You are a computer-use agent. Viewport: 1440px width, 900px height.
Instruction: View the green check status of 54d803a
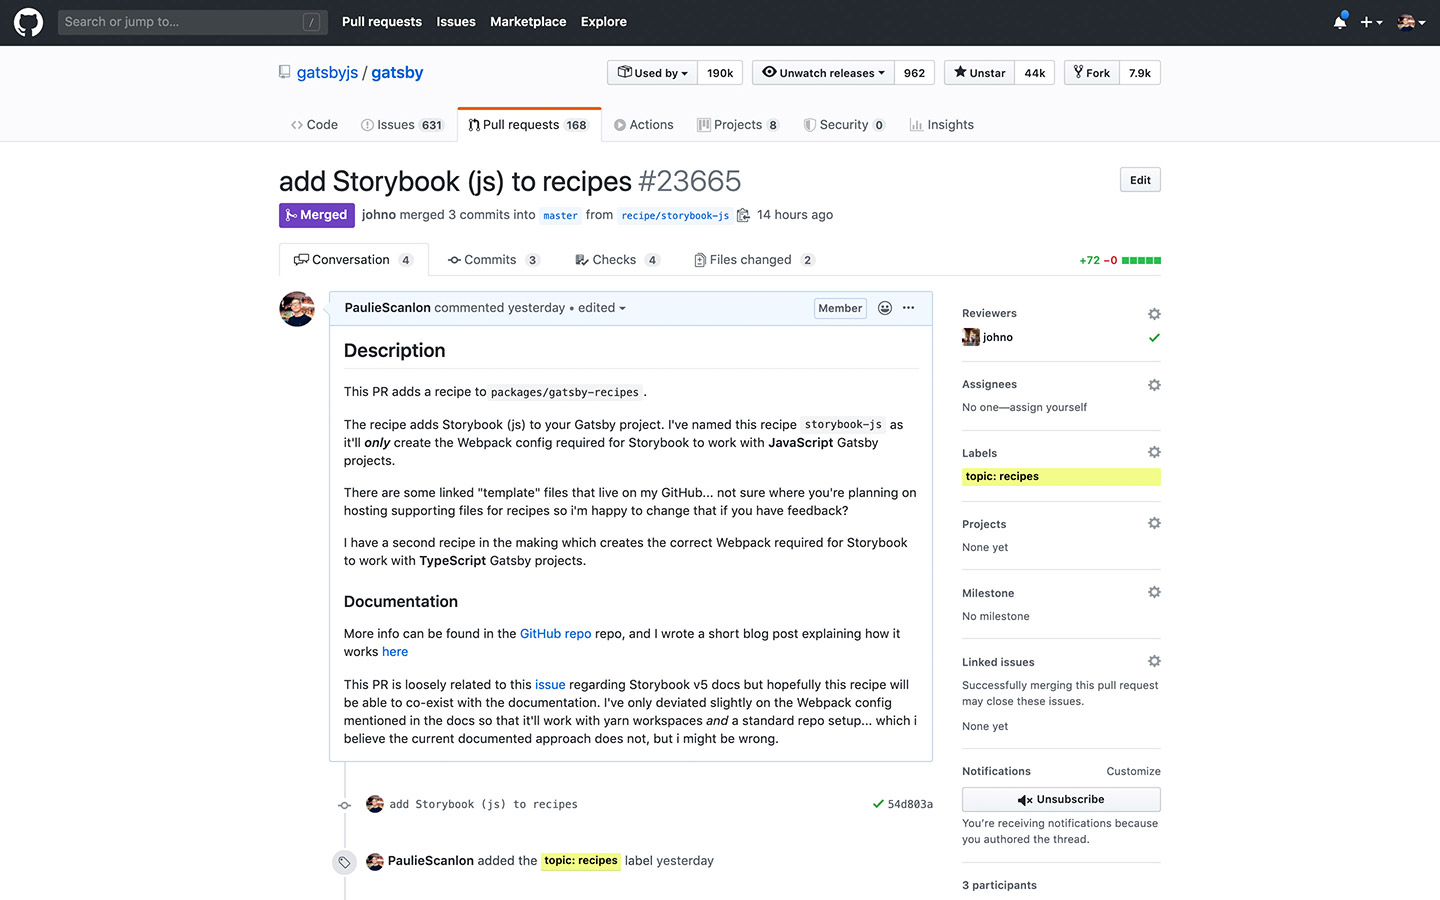(878, 804)
